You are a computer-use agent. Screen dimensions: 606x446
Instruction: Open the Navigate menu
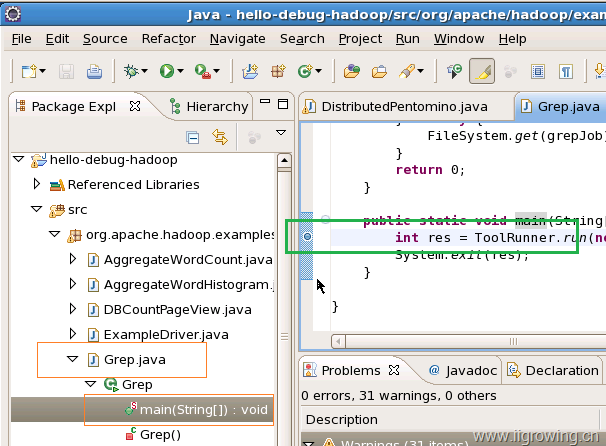(238, 39)
